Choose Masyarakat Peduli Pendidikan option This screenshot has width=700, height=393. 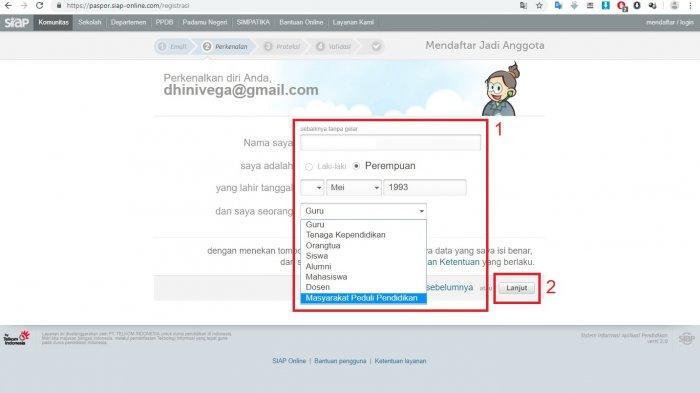[x=363, y=298]
